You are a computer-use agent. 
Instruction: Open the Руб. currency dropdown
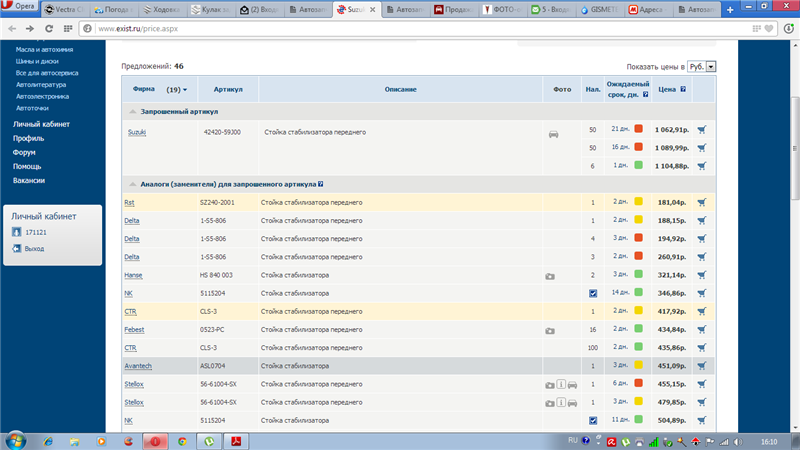[702, 66]
